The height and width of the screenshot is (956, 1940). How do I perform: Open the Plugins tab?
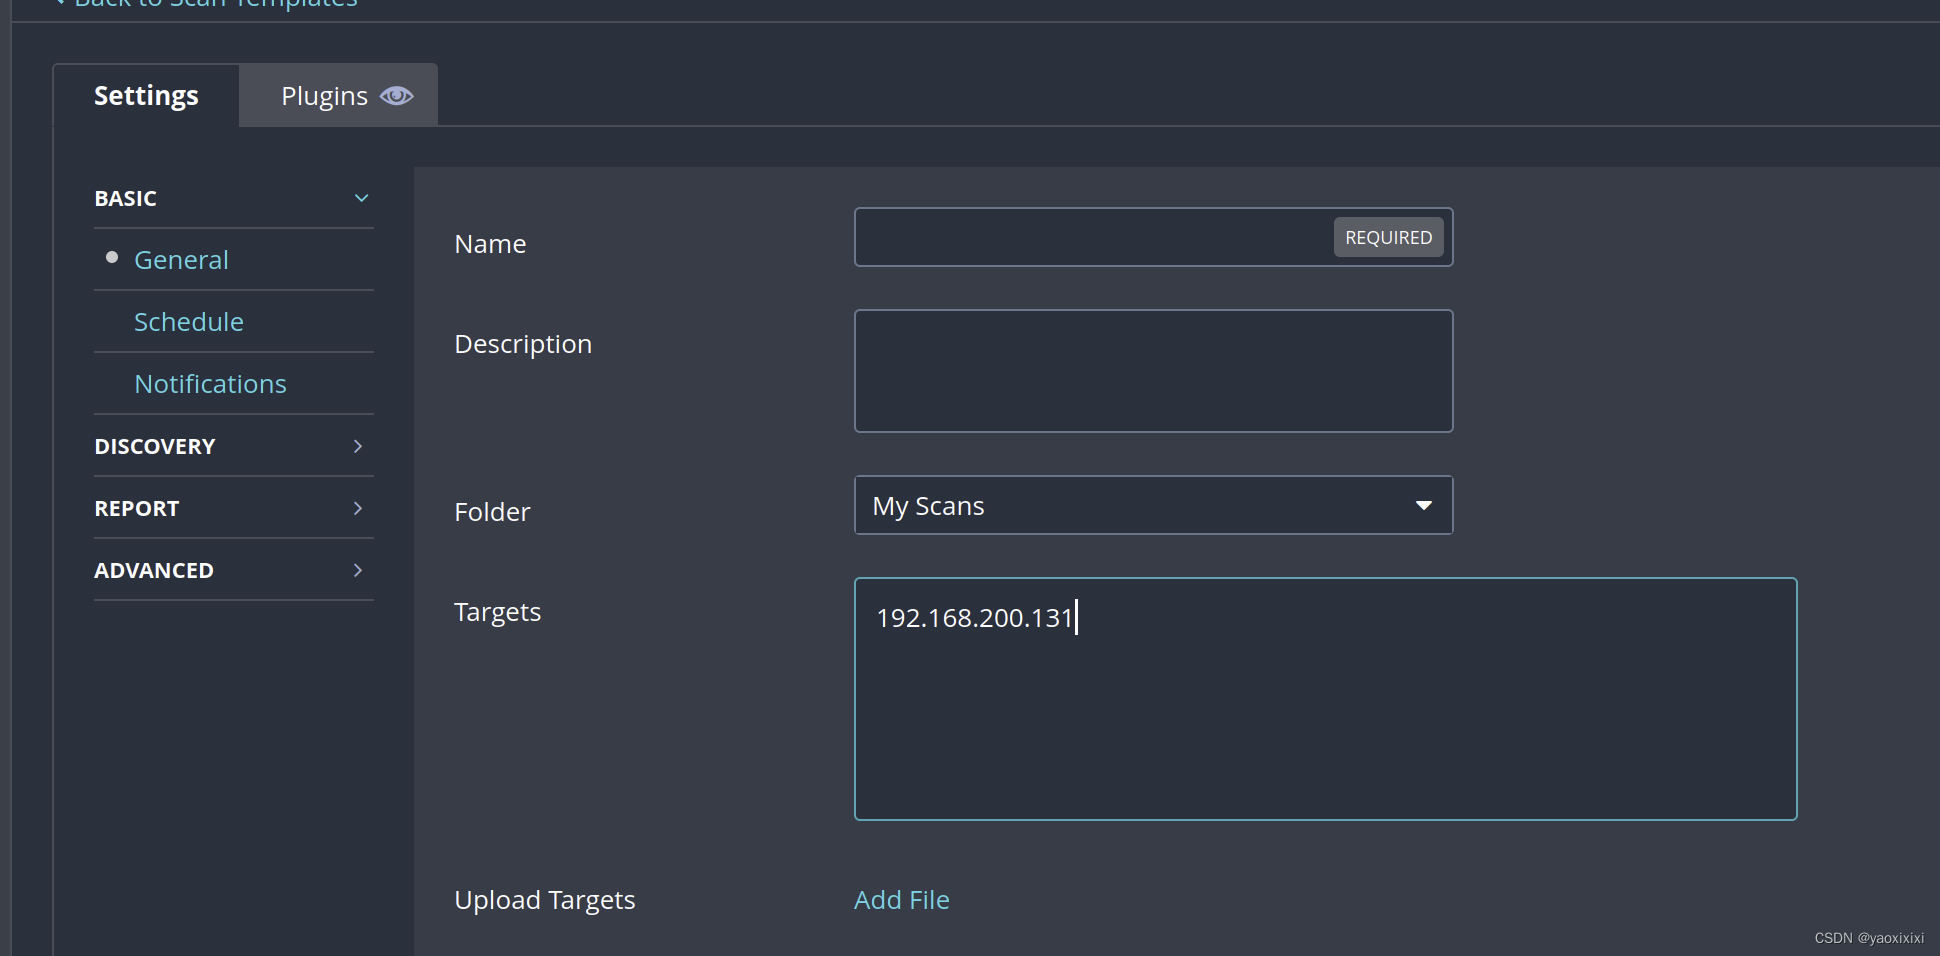tap(338, 96)
